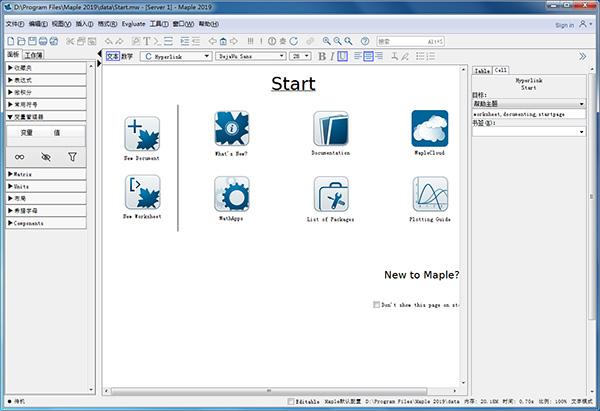Switch to the Table tab
This screenshot has height=411, width=600.
click(x=483, y=71)
